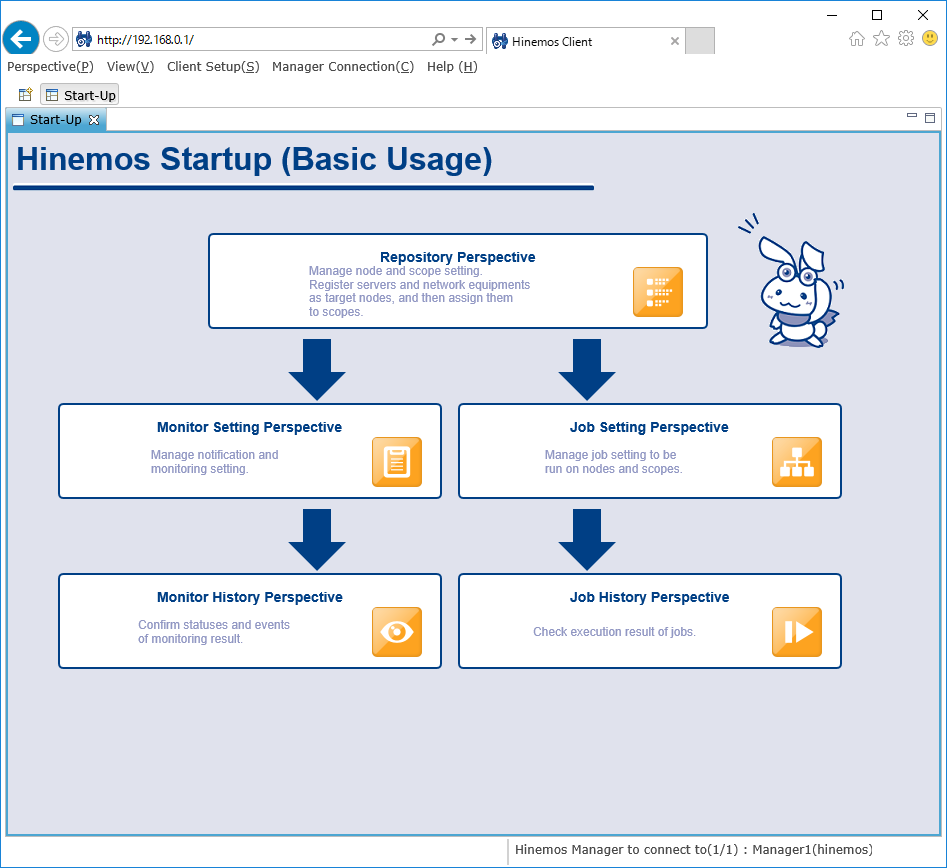Open the Job History Perspective play icon

pos(797,632)
